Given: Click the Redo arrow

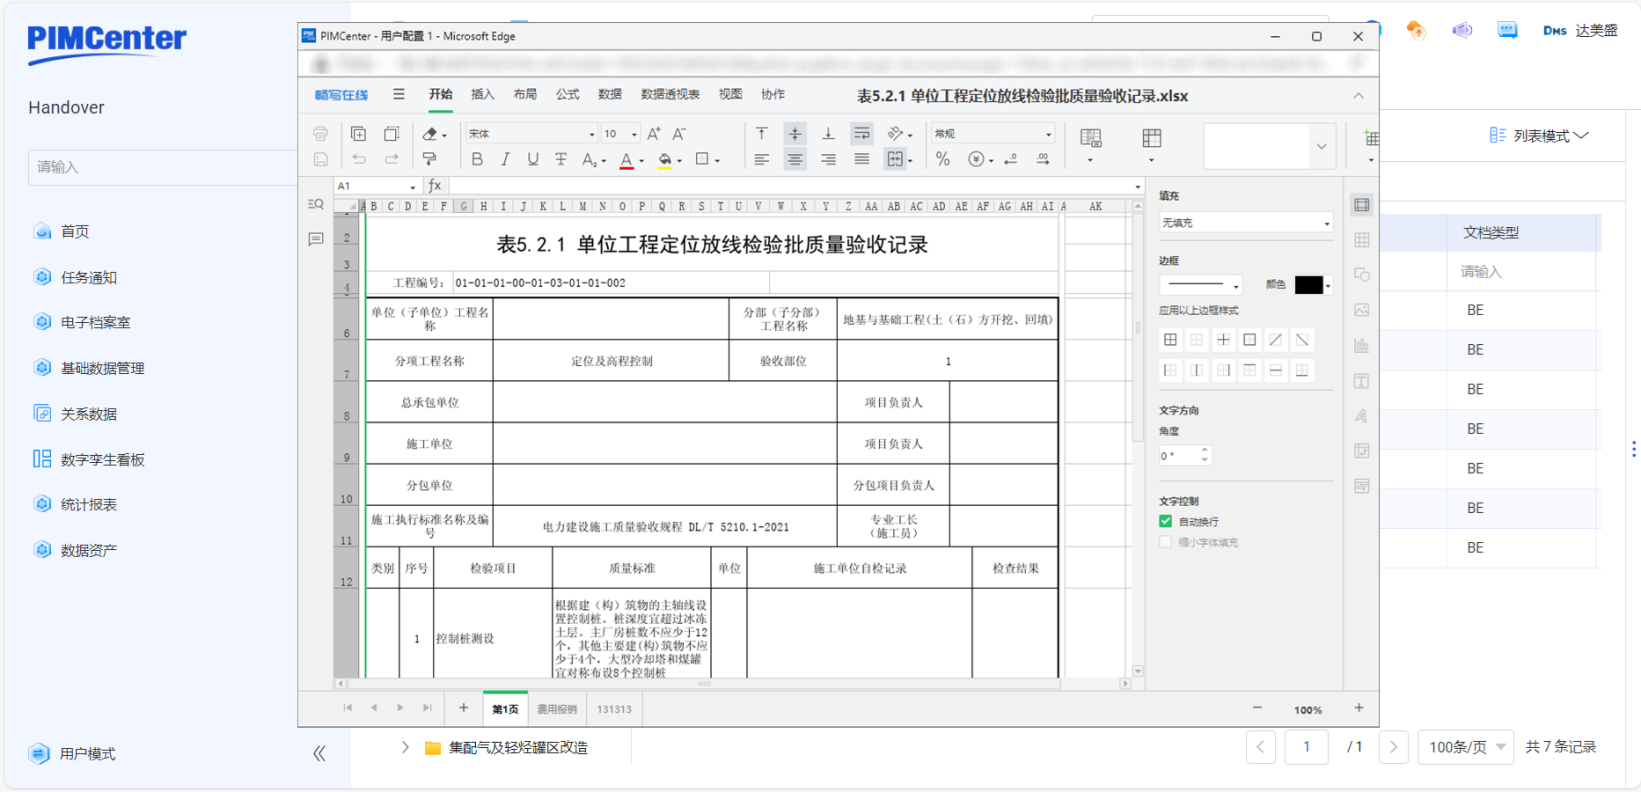Looking at the screenshot, I should [x=391, y=159].
